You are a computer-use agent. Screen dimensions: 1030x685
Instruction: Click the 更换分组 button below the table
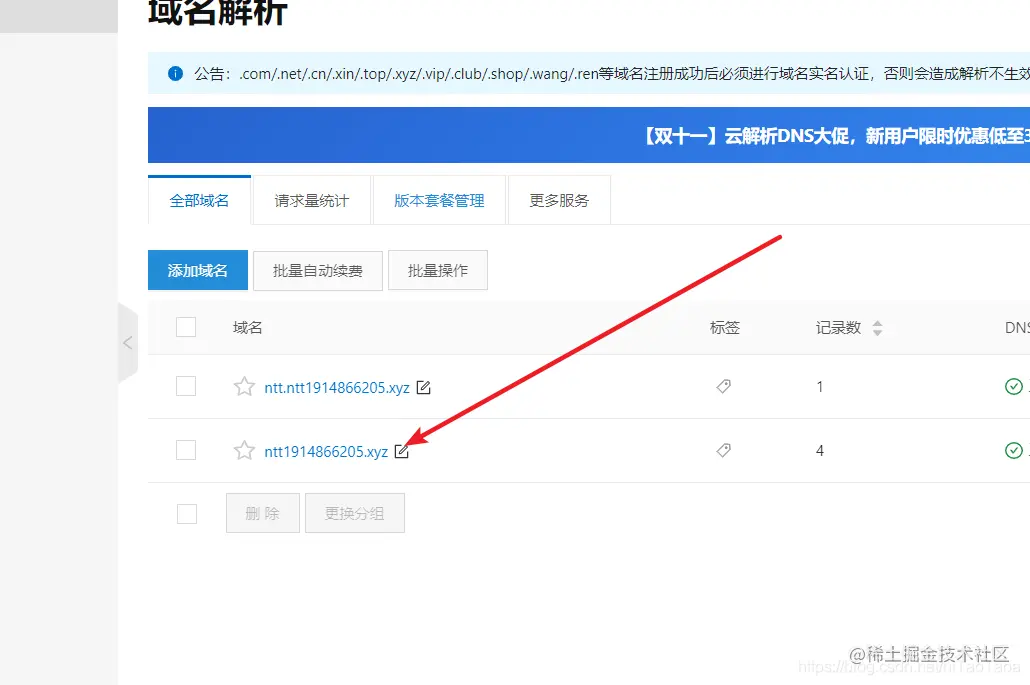tap(354, 512)
